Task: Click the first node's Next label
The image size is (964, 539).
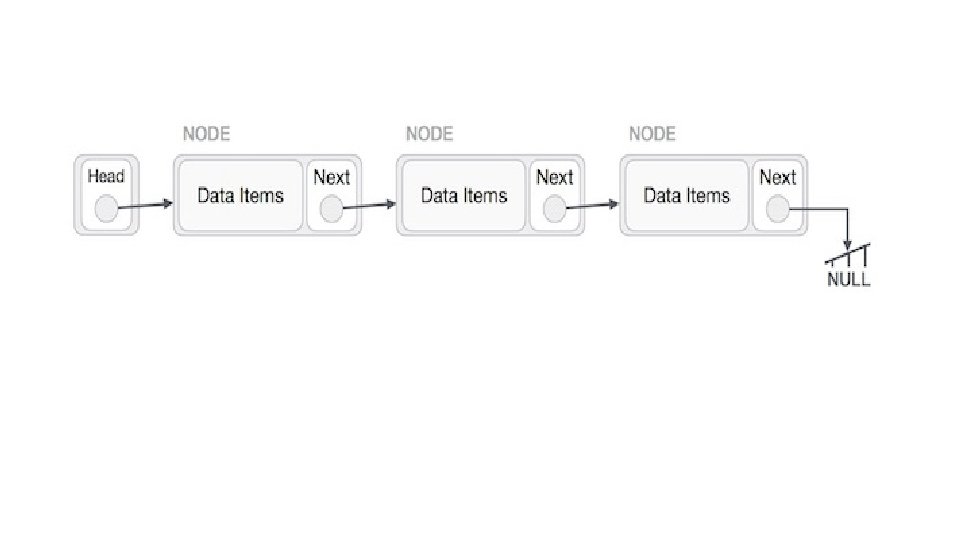Action: pyautogui.click(x=332, y=178)
